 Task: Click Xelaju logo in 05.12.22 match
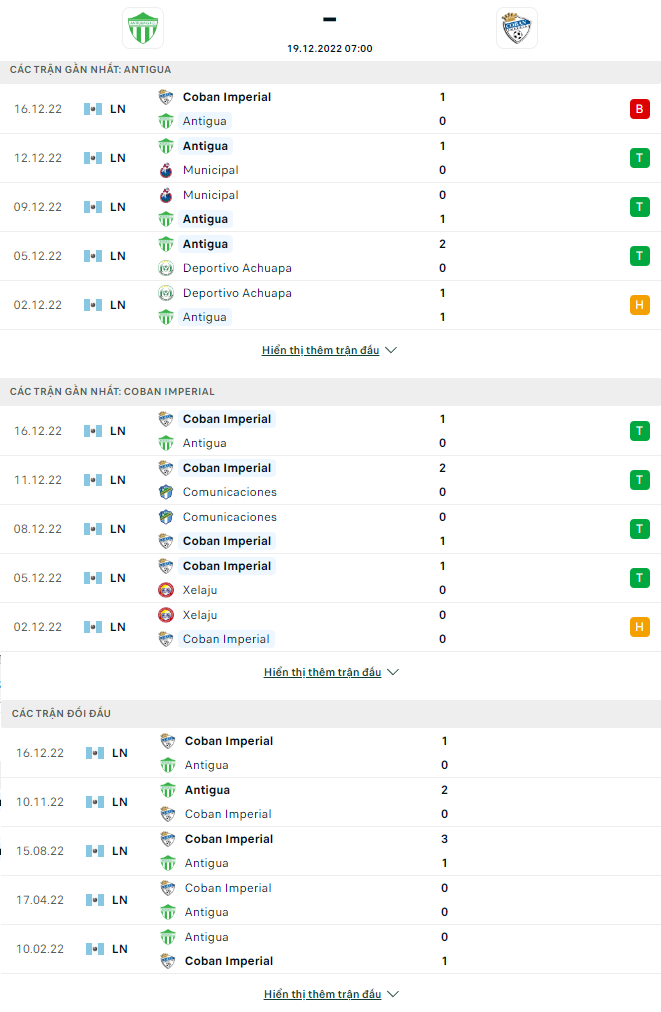coord(166,591)
